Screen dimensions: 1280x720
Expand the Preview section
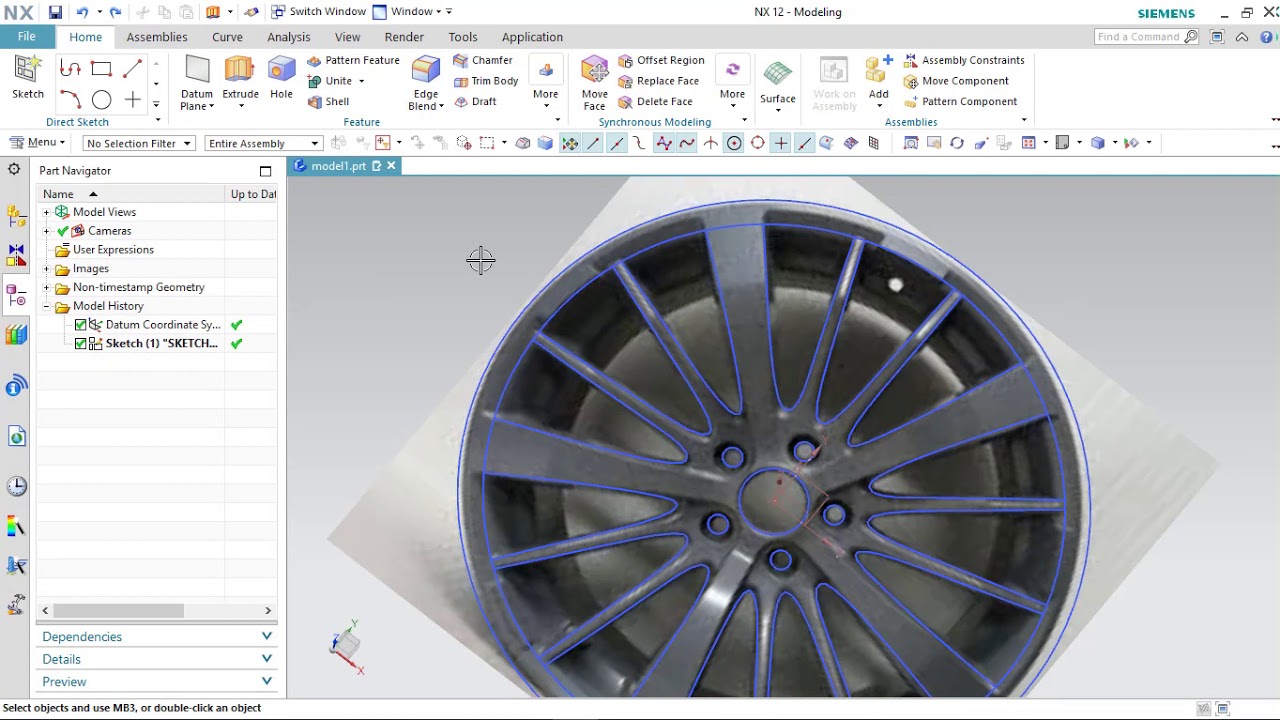pos(156,681)
